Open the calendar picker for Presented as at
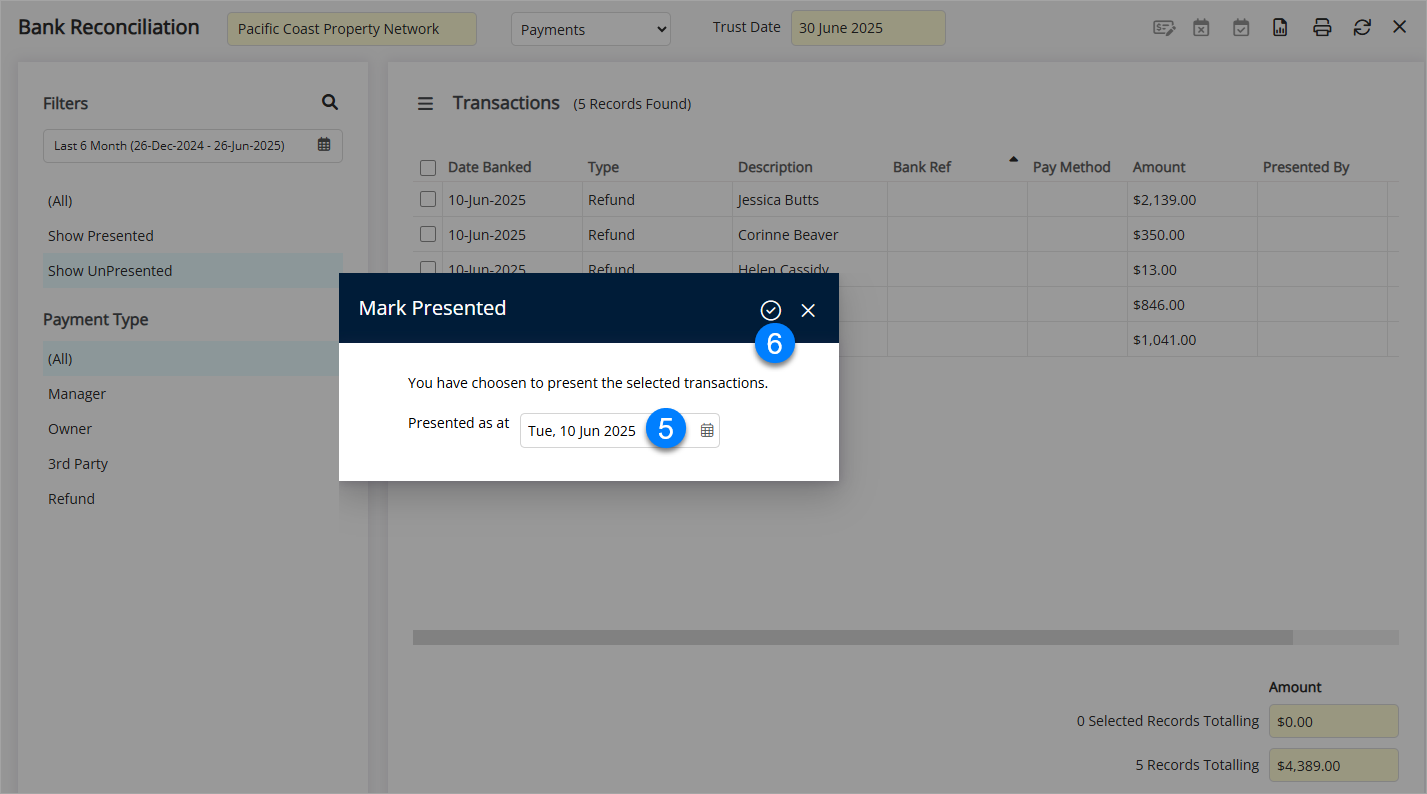 click(707, 431)
